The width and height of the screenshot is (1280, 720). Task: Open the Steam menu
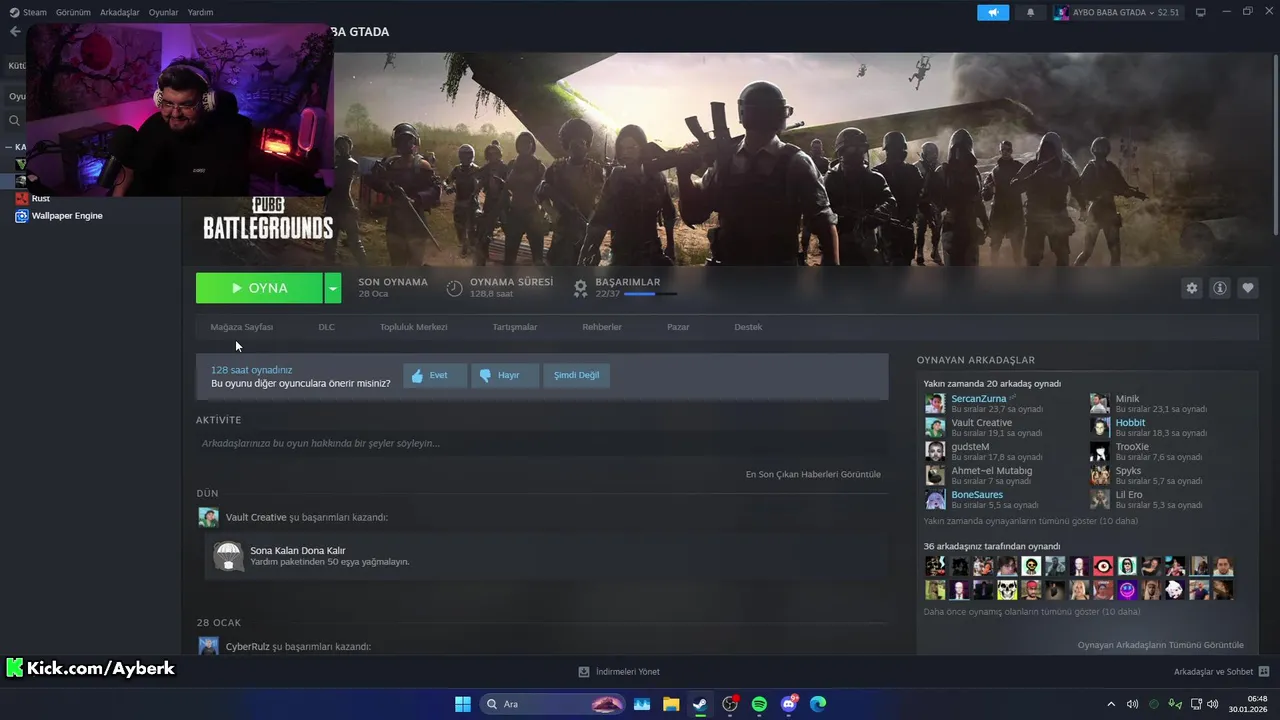tap(28, 12)
